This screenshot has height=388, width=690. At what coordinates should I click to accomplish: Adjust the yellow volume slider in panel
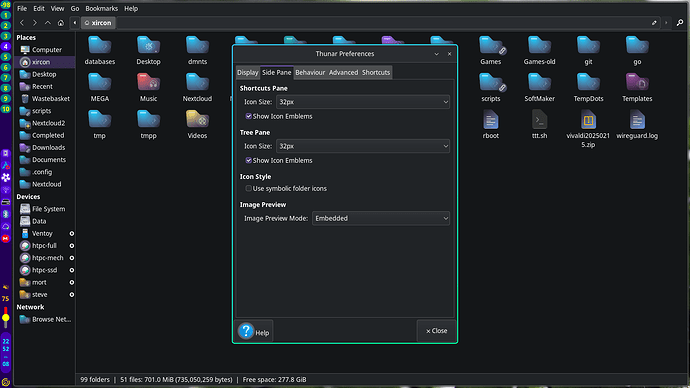(x=5, y=318)
